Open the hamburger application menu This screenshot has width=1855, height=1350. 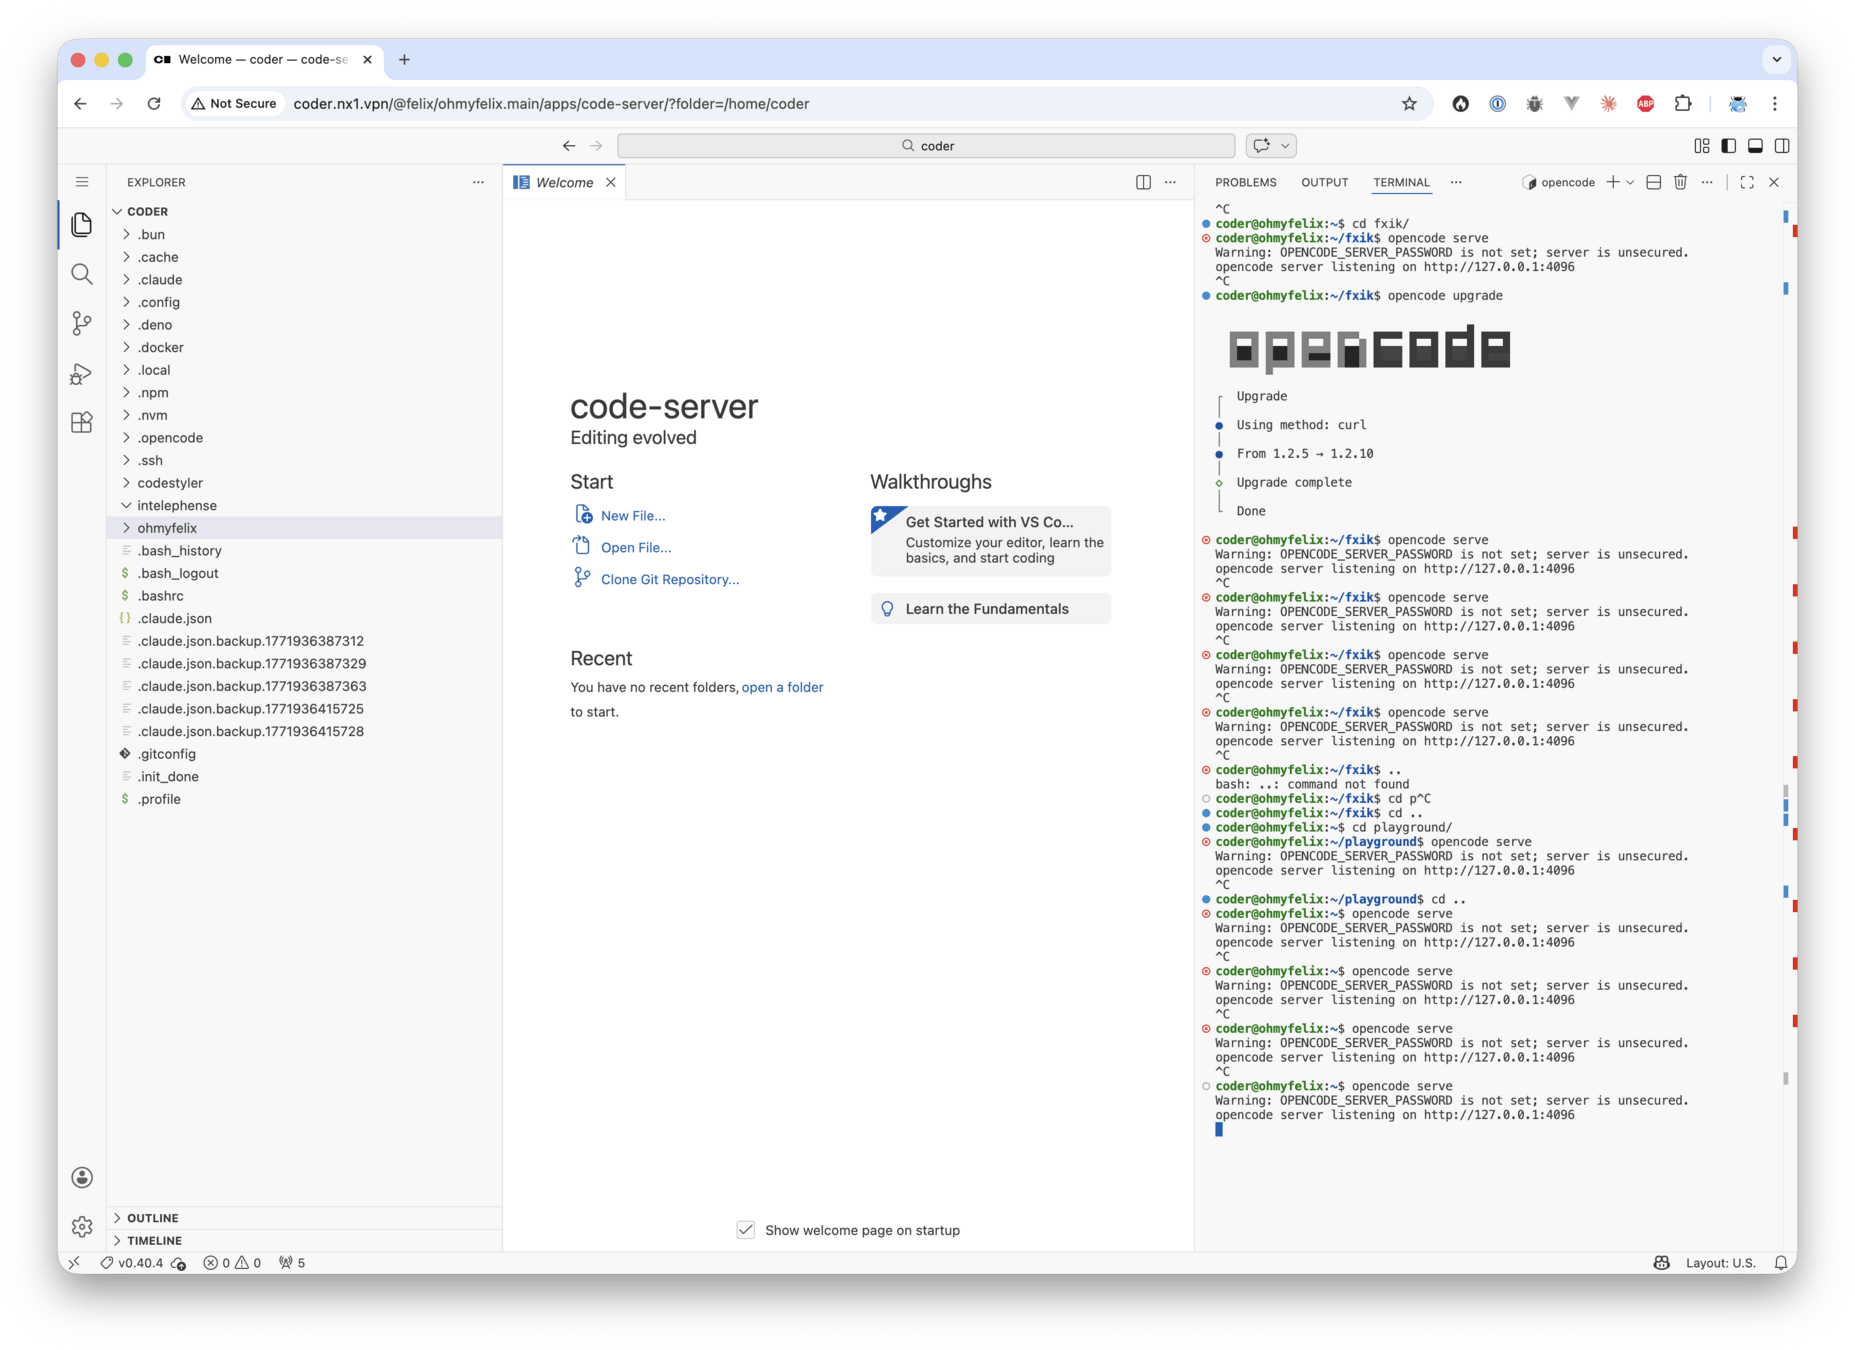pyautogui.click(x=82, y=182)
